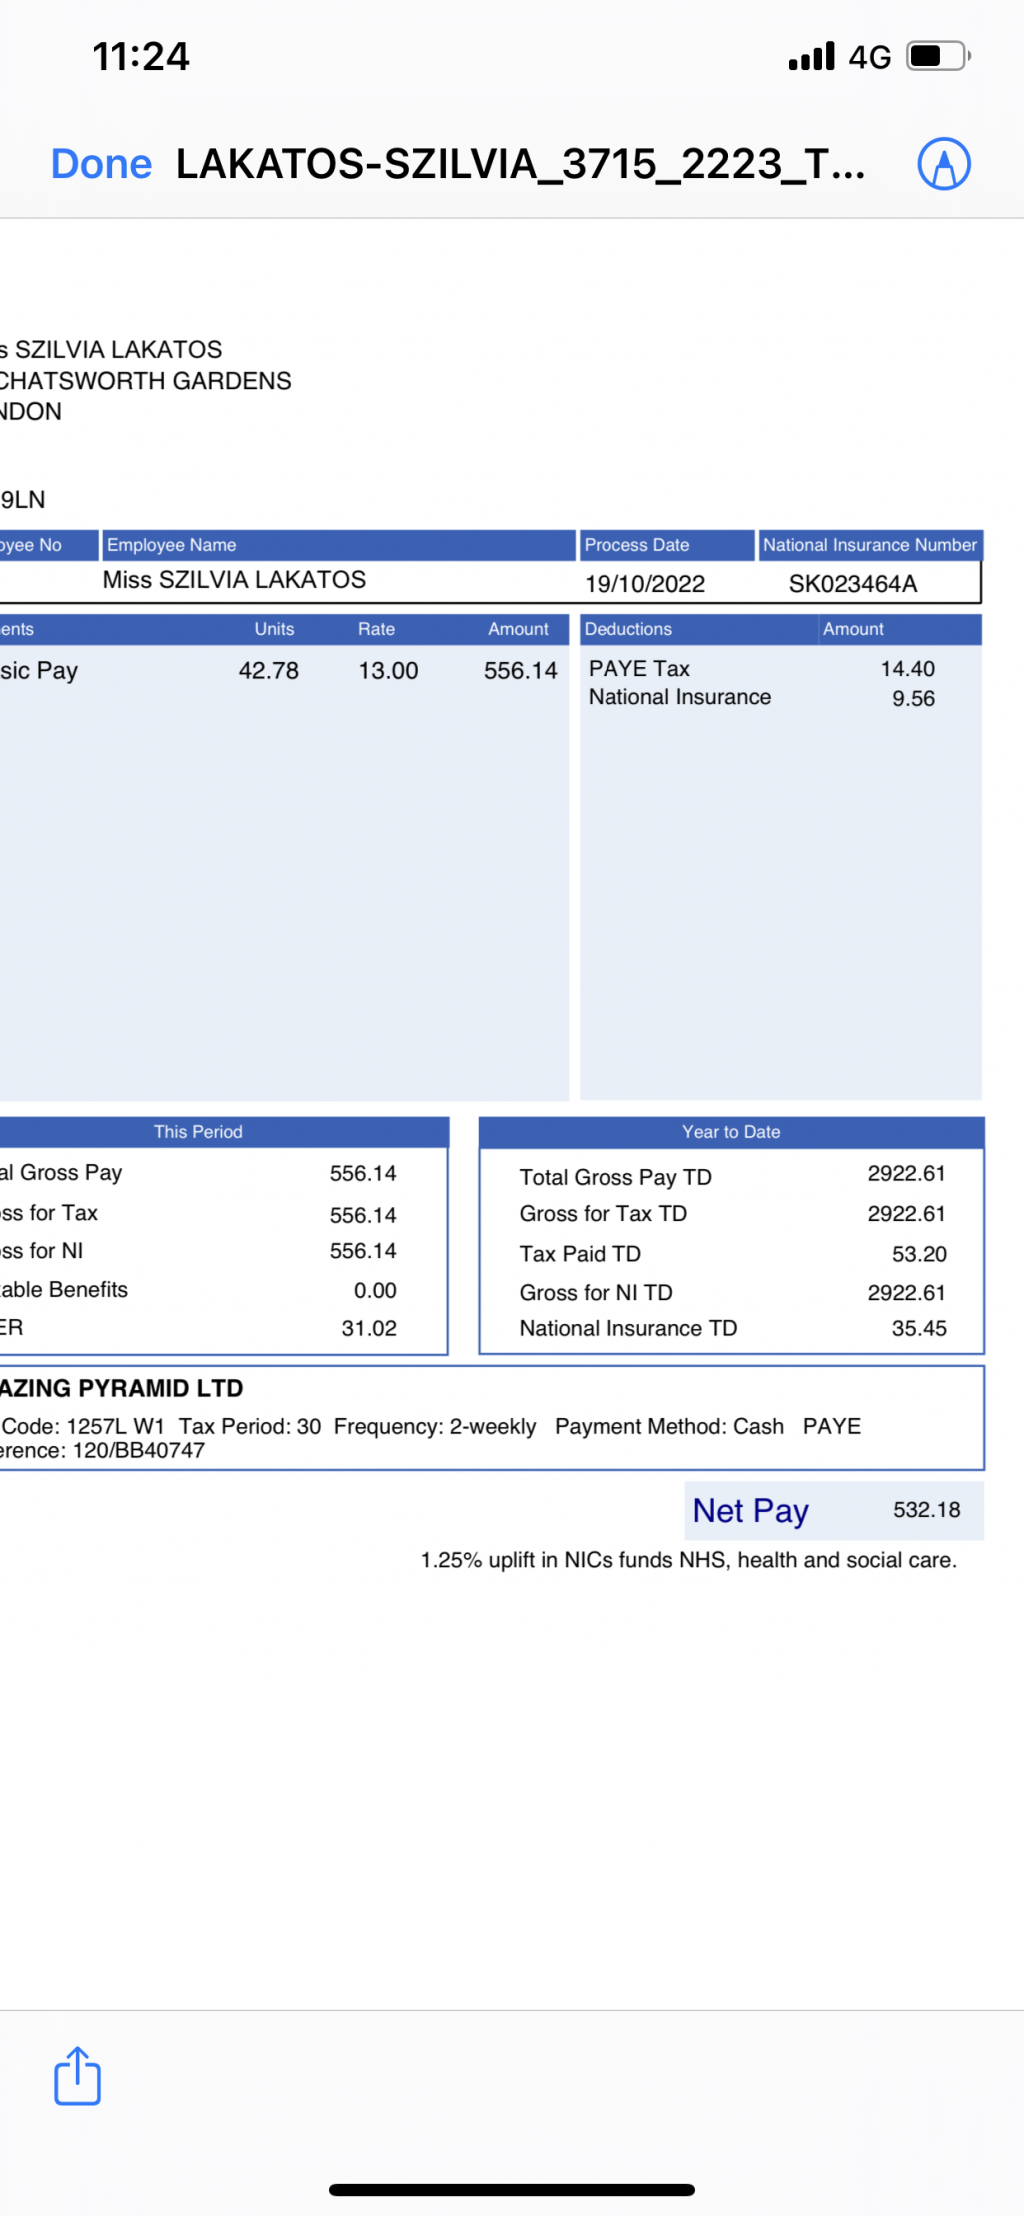
Task: Tap the Employee Name header
Action: coord(172,545)
